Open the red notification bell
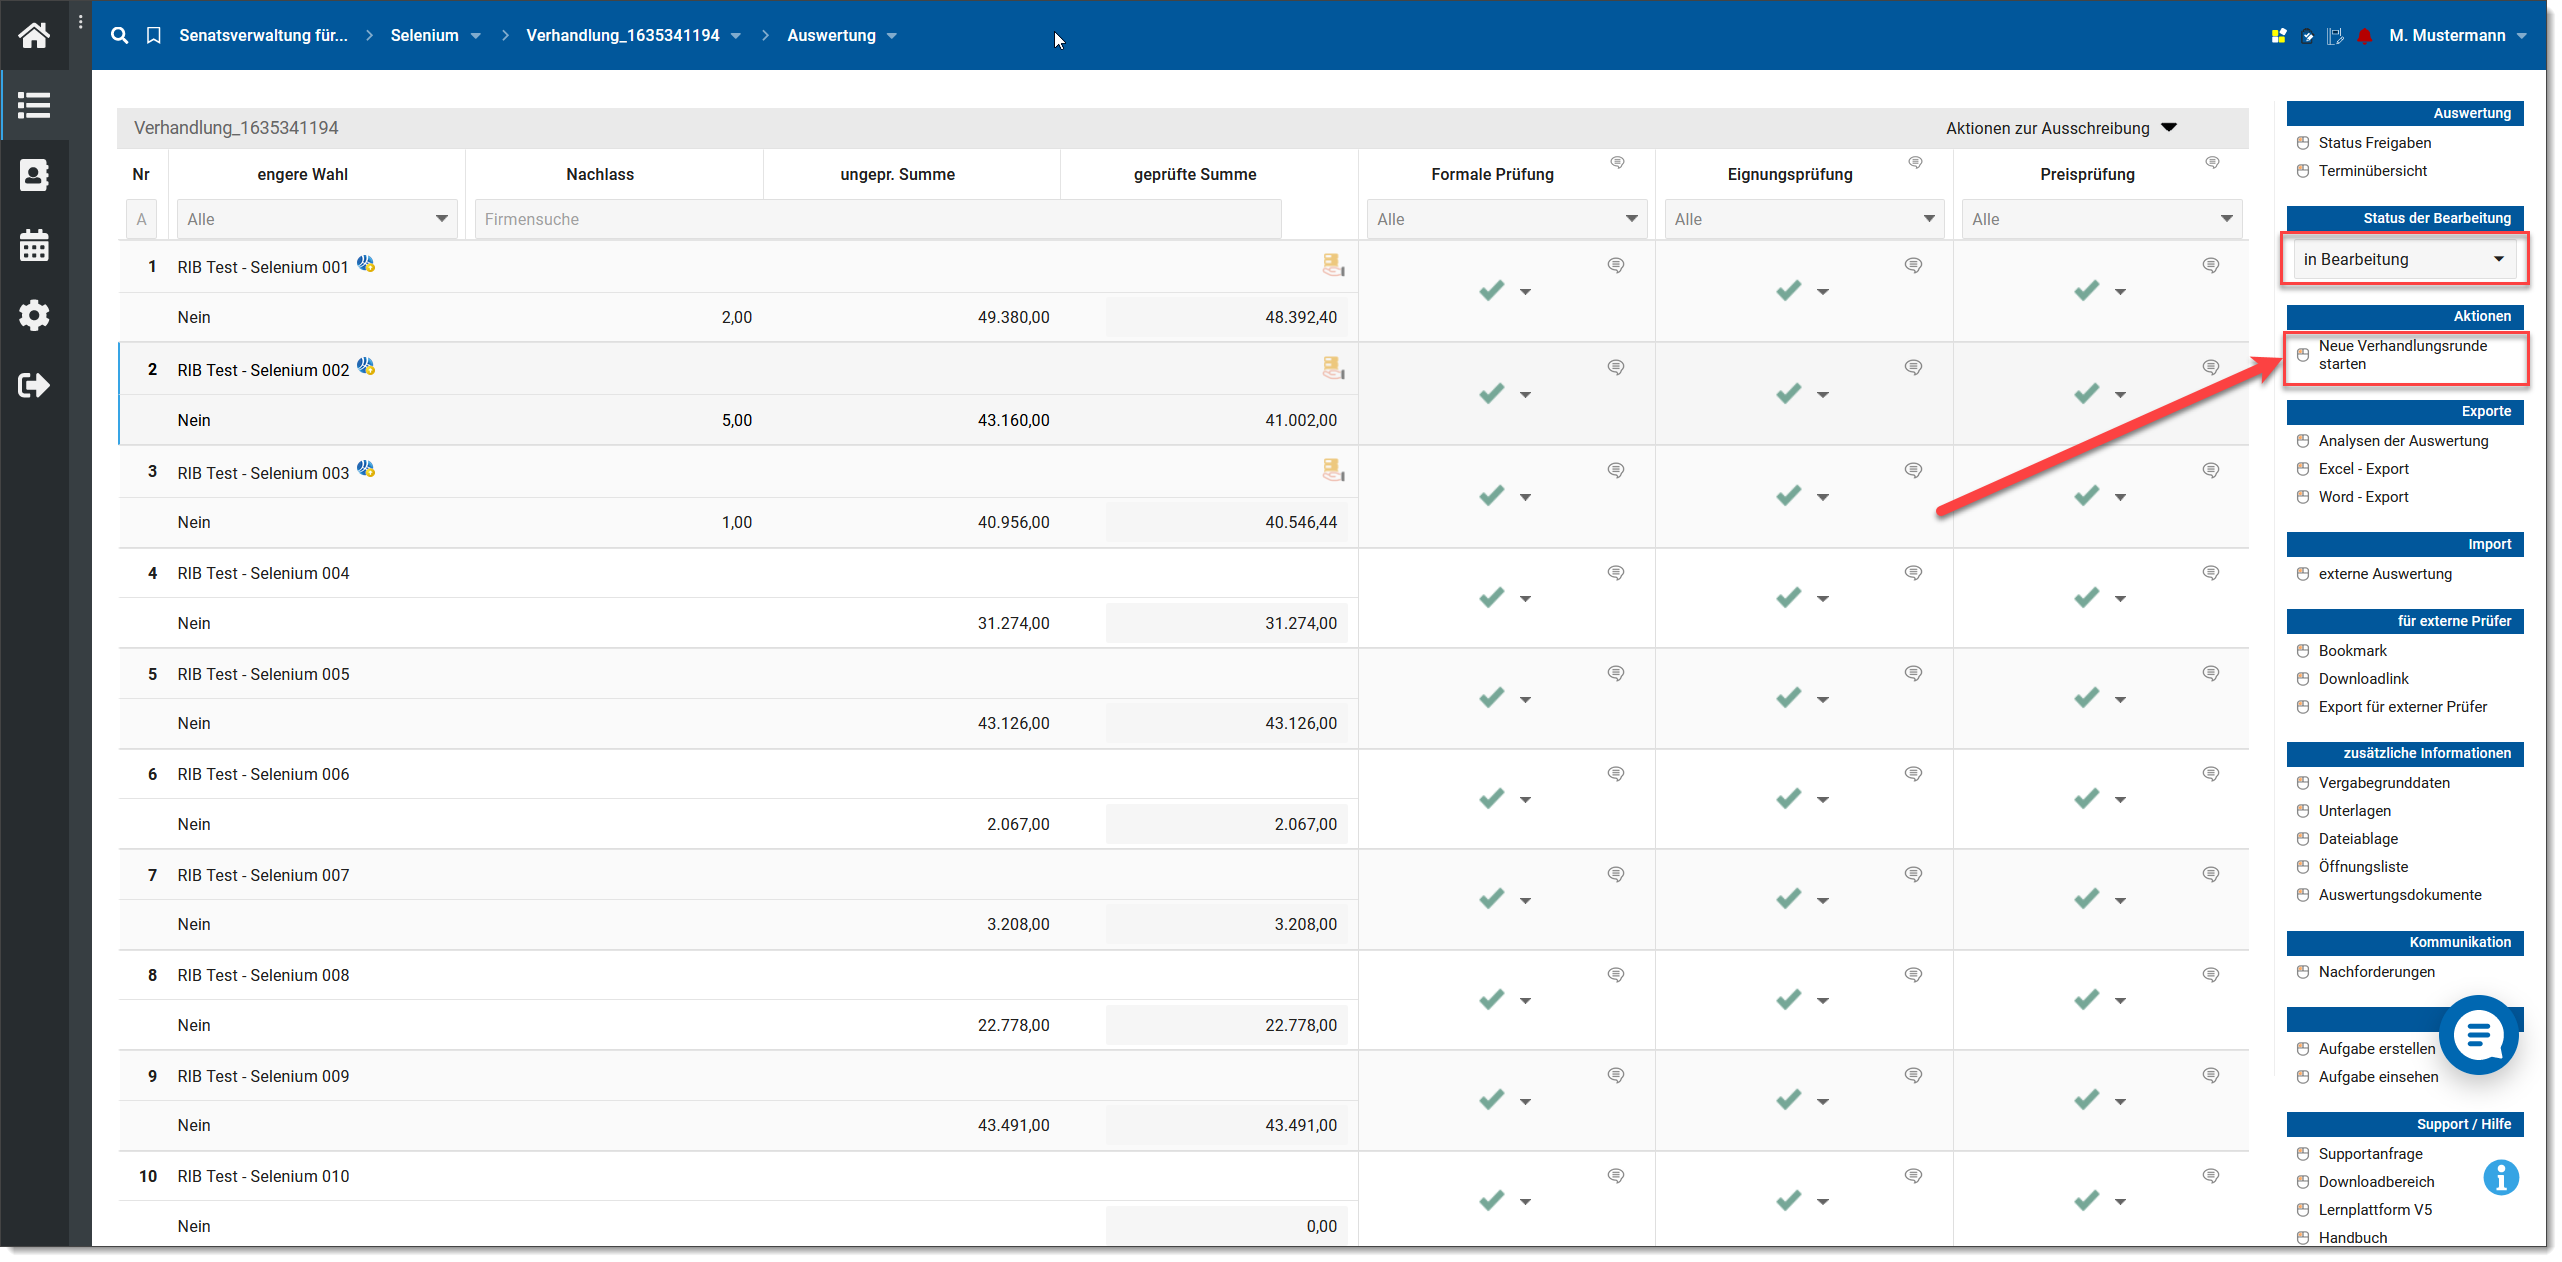Screen dimensions: 2562x1262 (x=2364, y=36)
